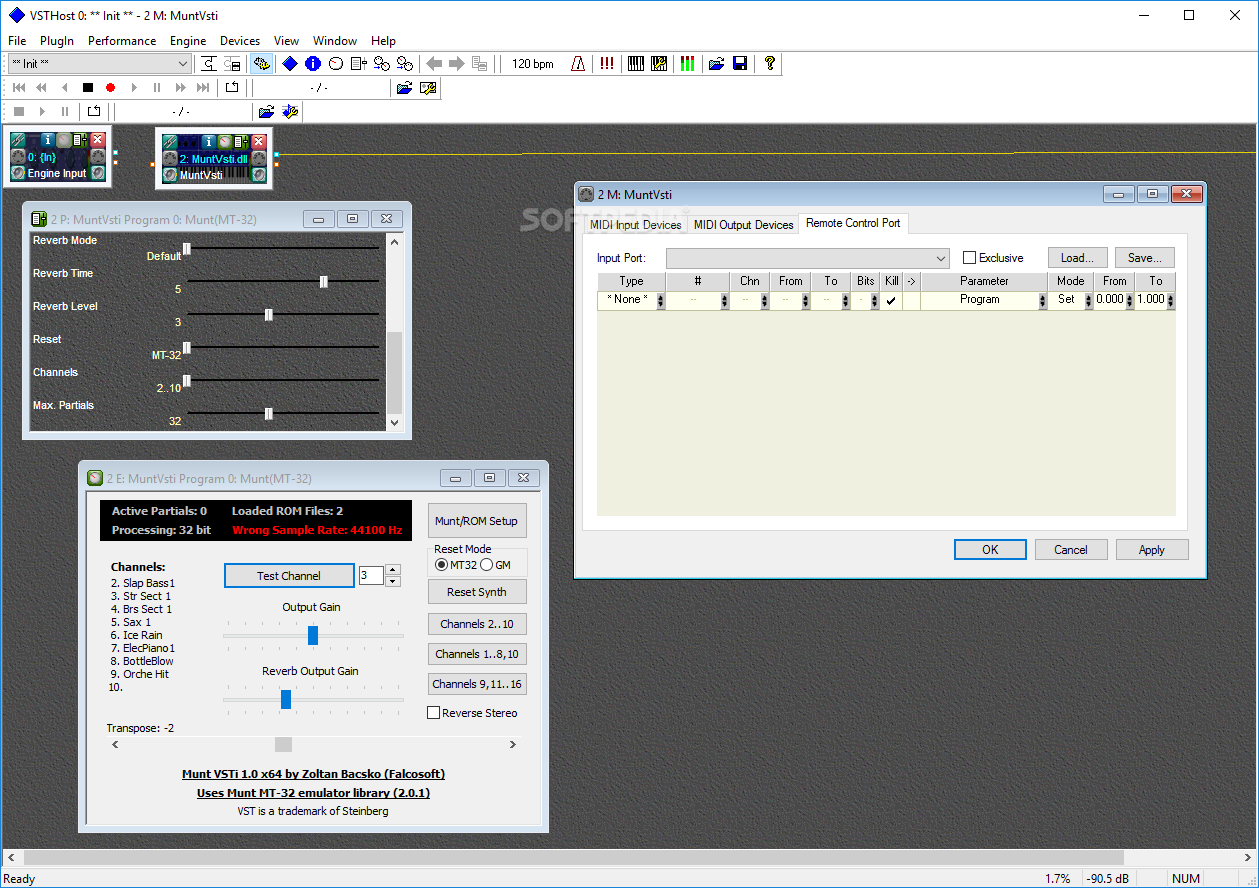Click the left arrow previous plugin icon
1259x888 pixels.
[434, 64]
